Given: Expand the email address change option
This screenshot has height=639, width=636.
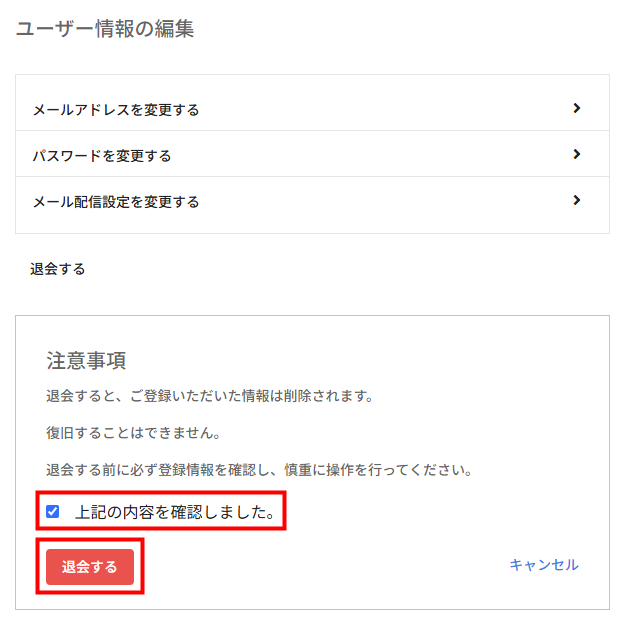Looking at the screenshot, I should pos(312,108).
